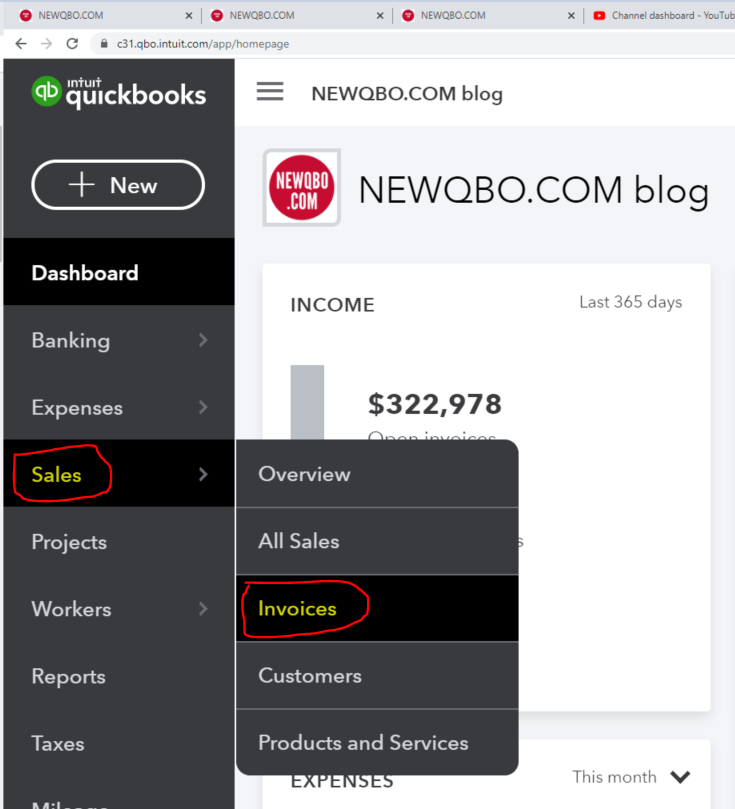Choose Overview from the Sales flyout
735x809 pixels.
tap(377, 474)
